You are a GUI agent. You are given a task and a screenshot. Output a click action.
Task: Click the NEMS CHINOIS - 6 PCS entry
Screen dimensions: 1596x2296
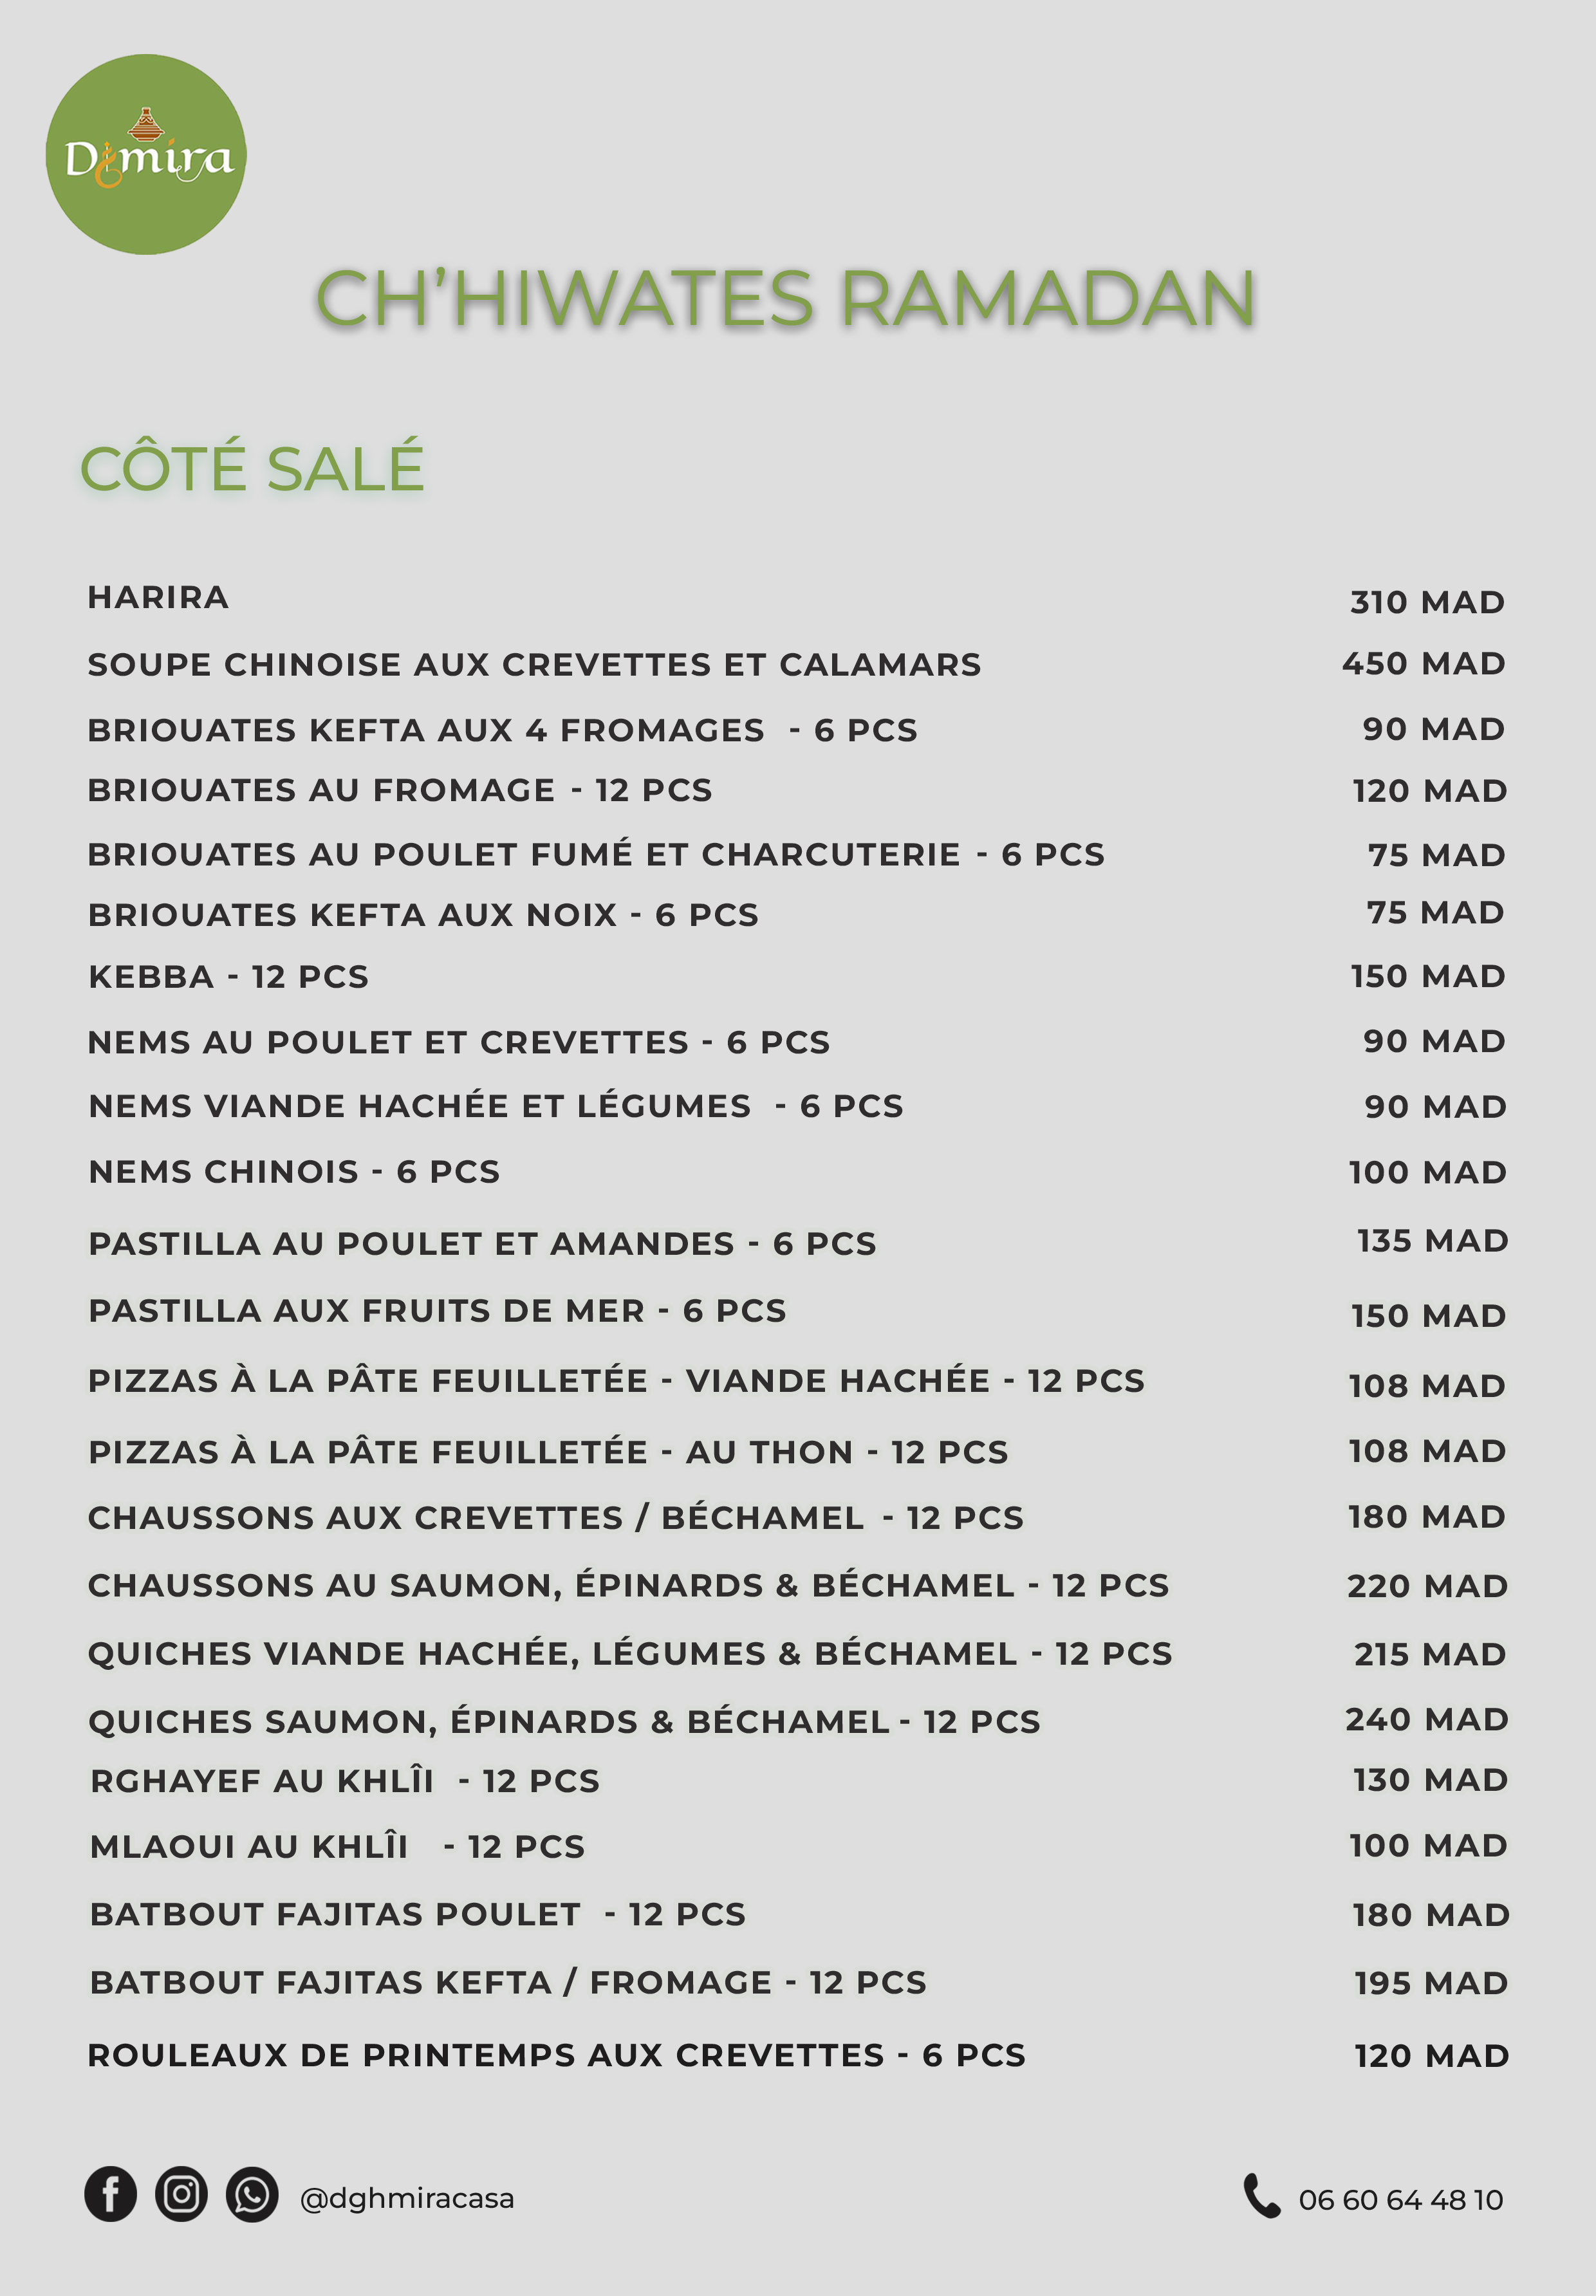pos(294,1171)
